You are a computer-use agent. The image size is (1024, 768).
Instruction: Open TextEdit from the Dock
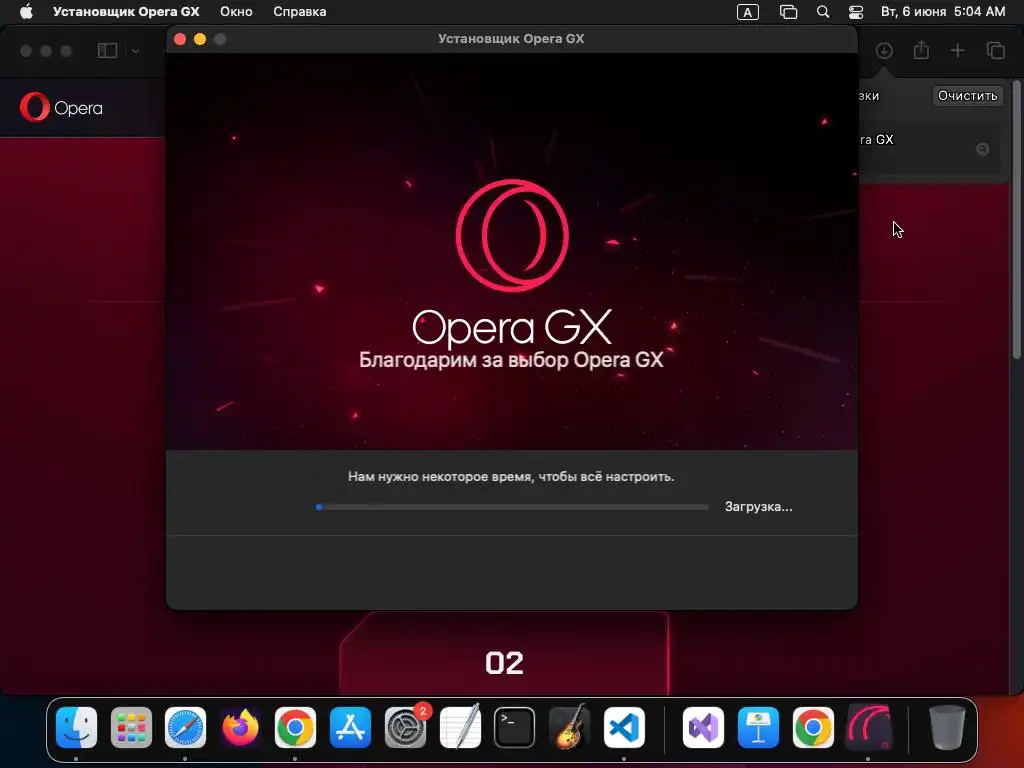(460, 728)
